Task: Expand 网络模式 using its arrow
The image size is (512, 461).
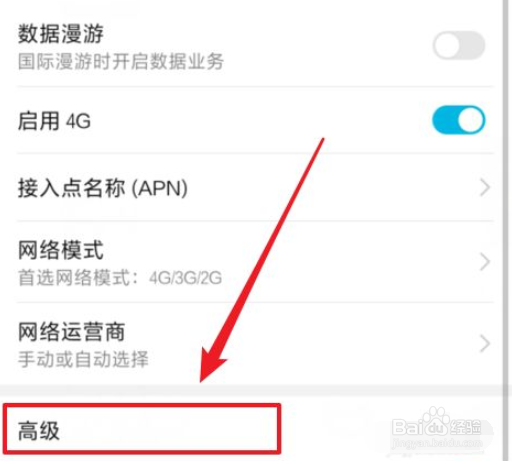Action: click(x=485, y=262)
